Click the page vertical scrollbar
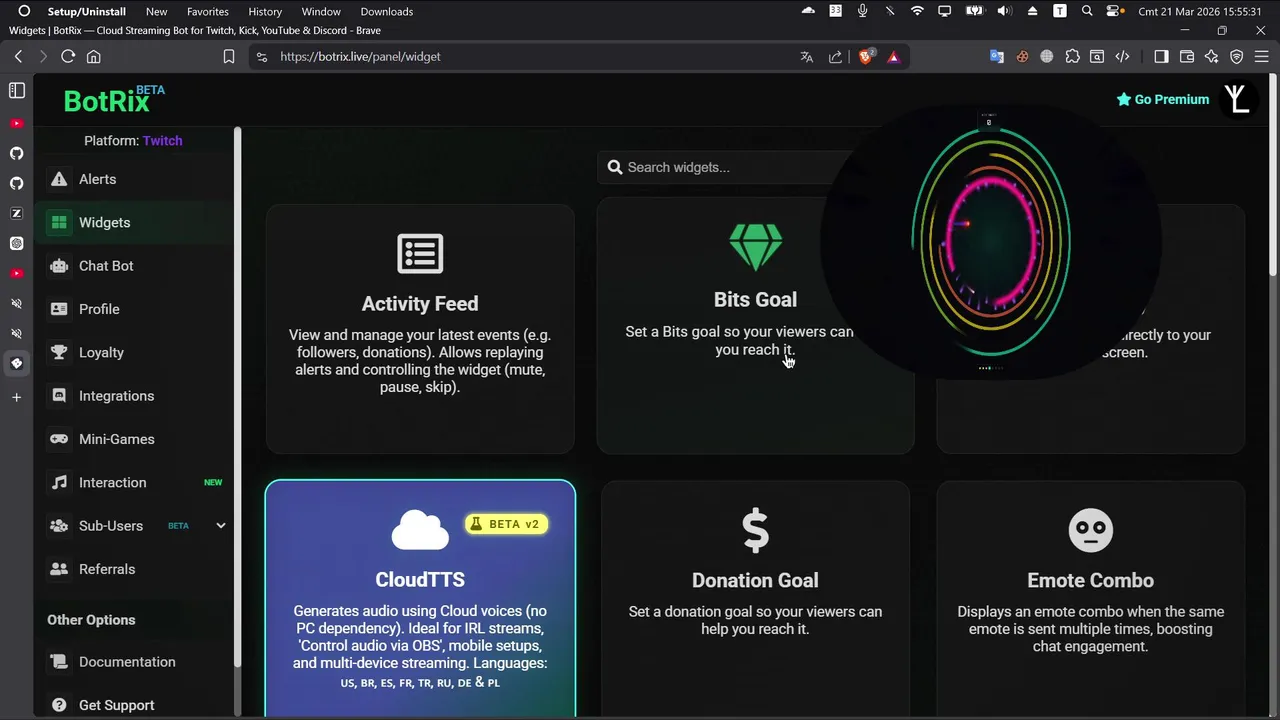The width and height of the screenshot is (1280, 720). coord(1273,174)
